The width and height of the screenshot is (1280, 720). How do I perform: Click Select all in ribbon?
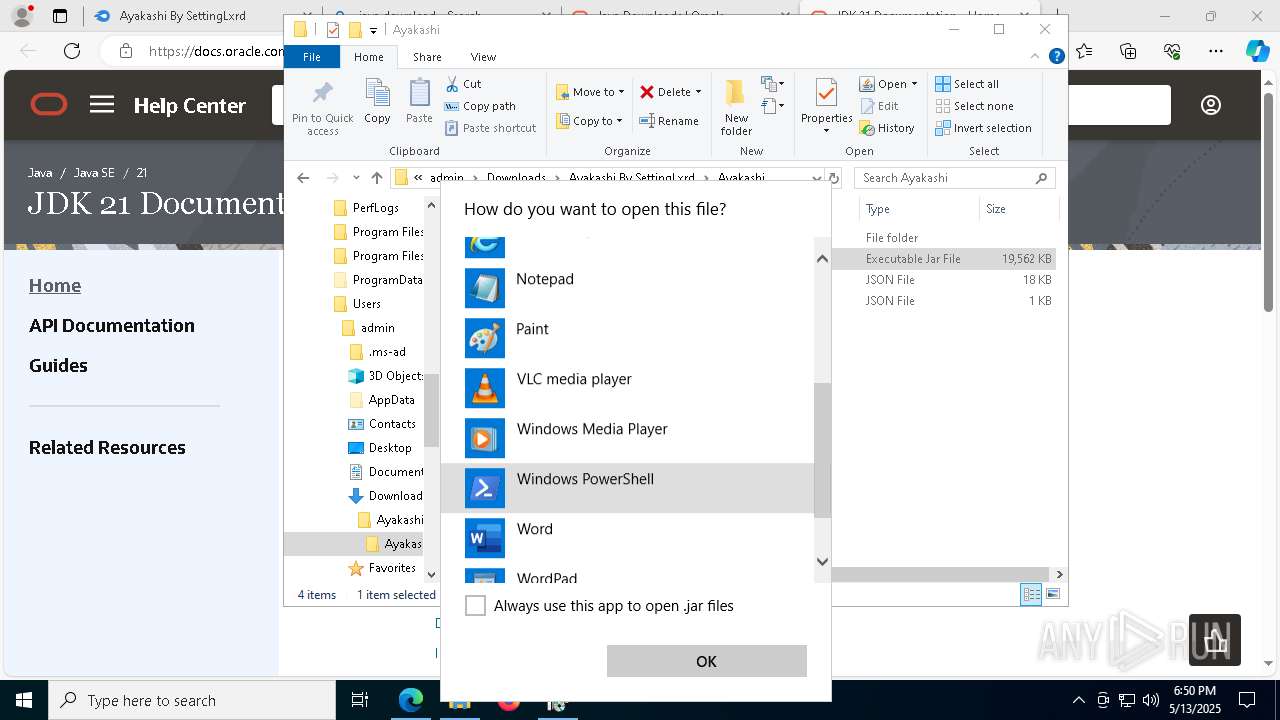pyautogui.click(x=967, y=84)
